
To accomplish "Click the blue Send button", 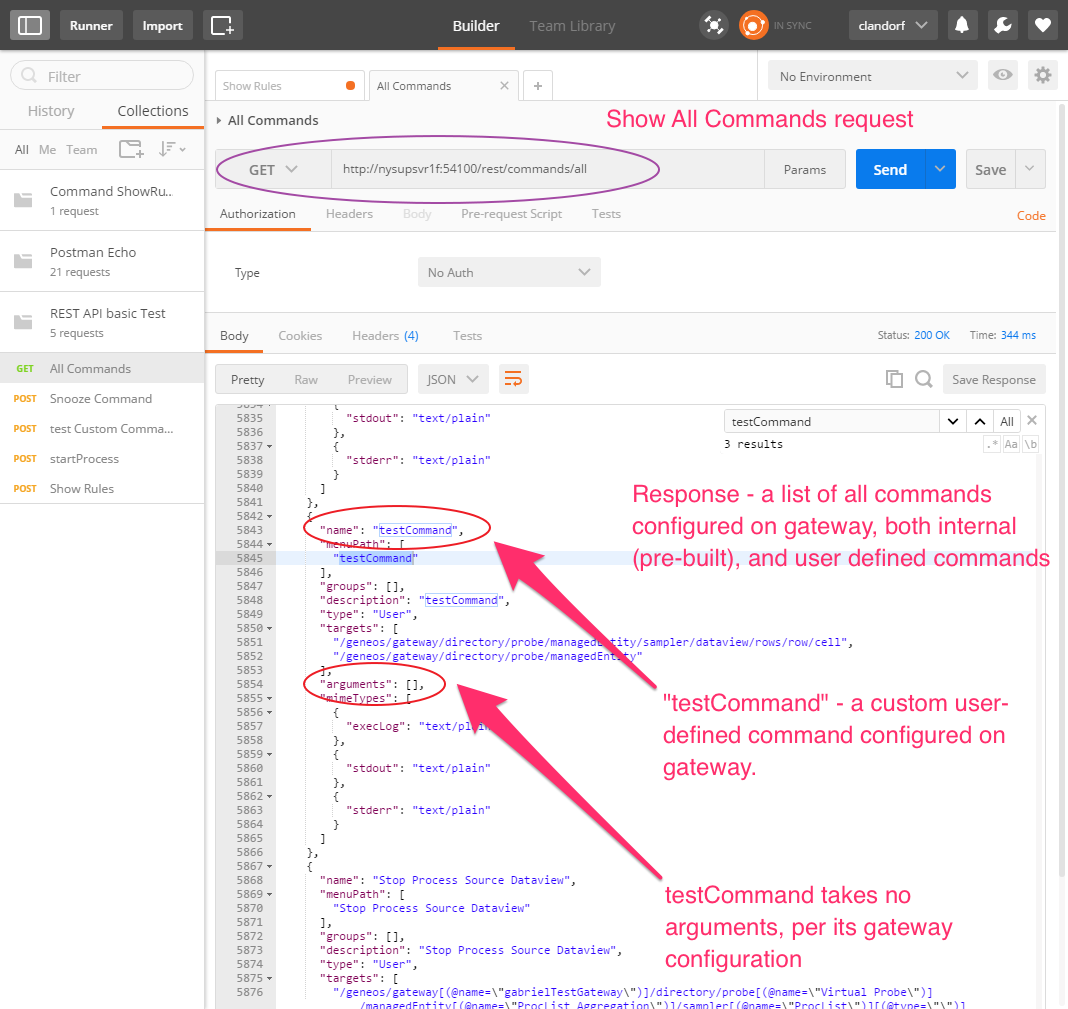I will click(x=889, y=170).
